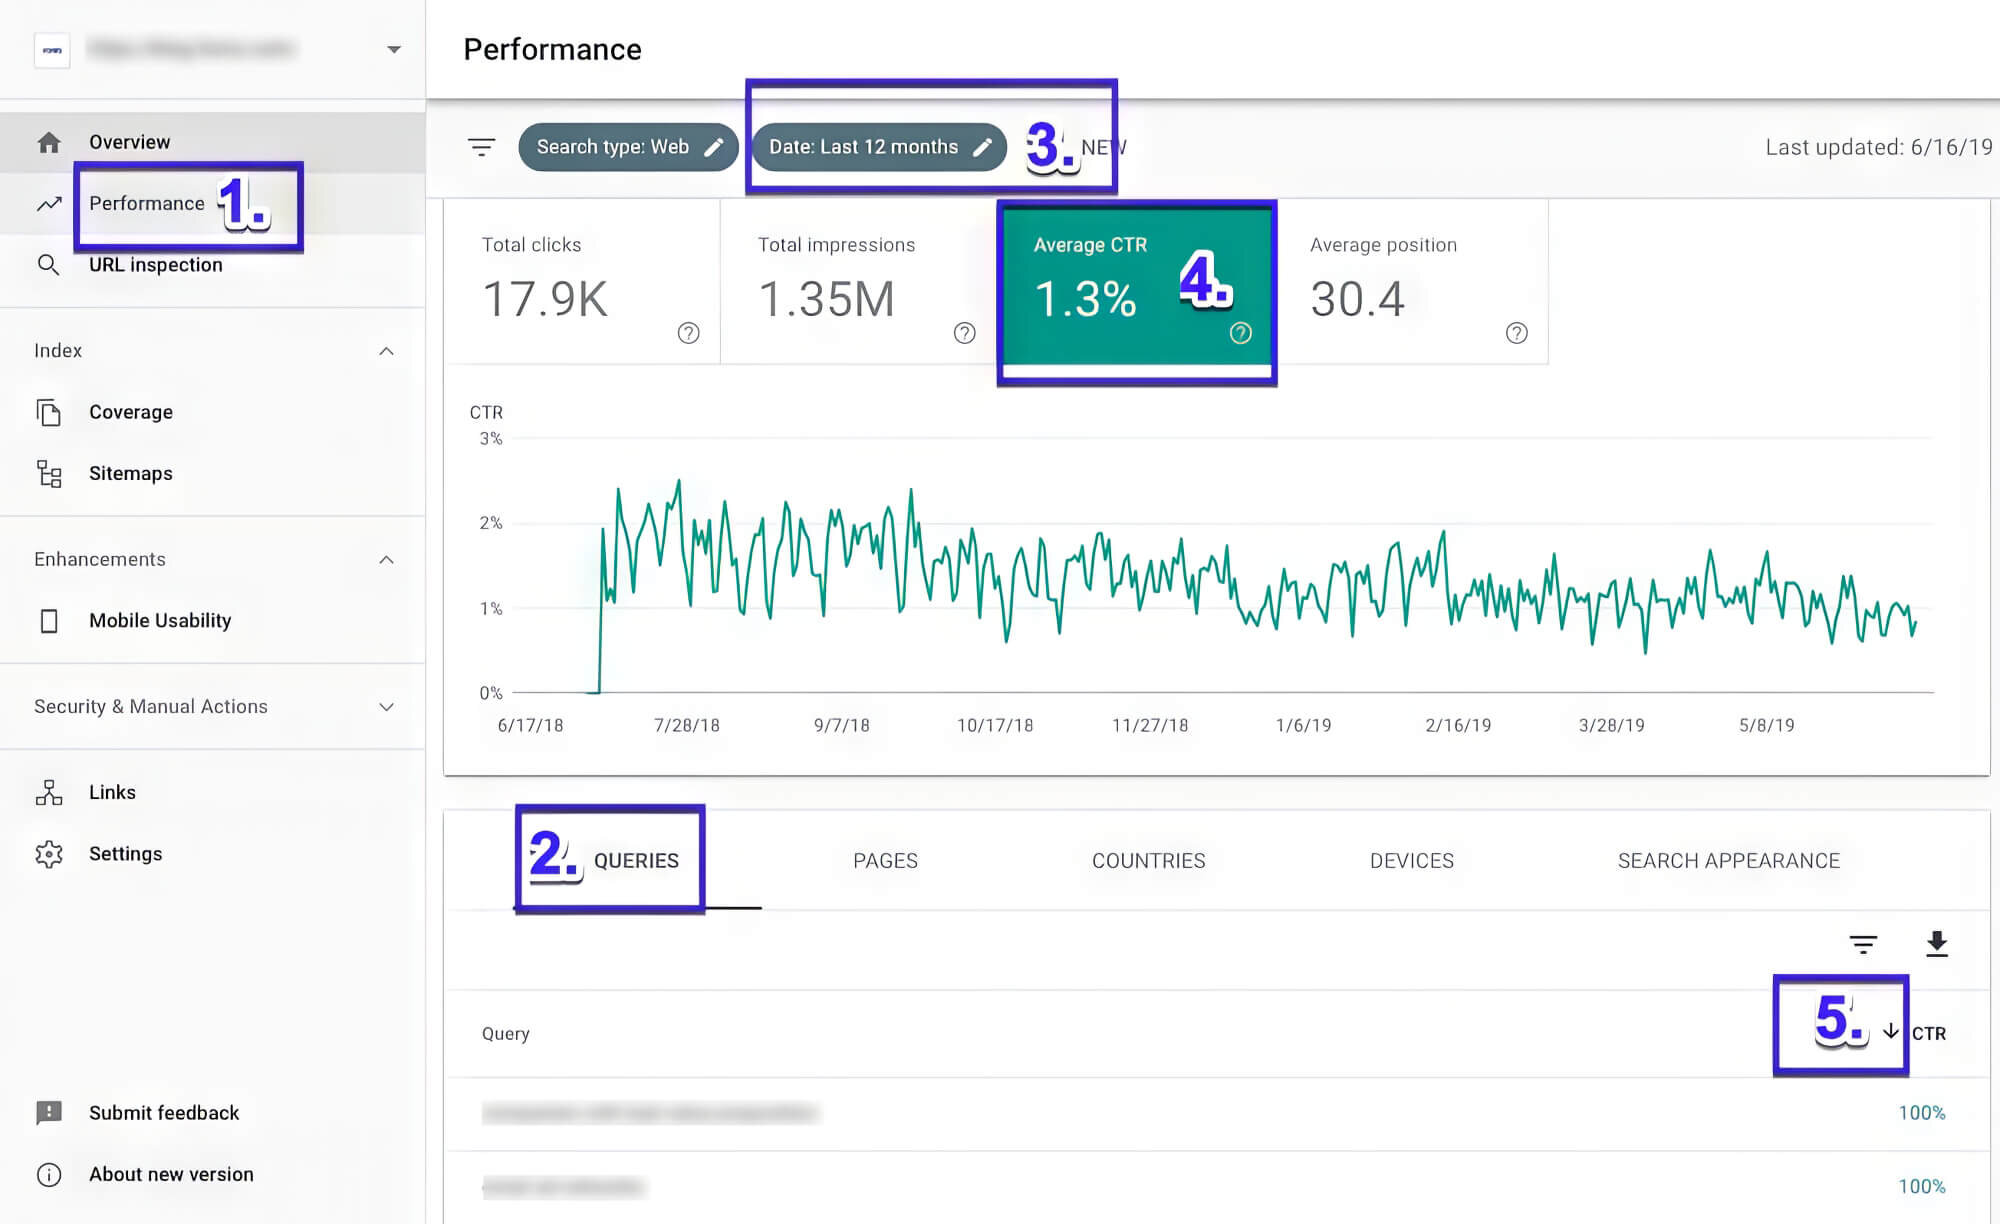This screenshot has height=1224, width=2000.
Task: Click the export download icon above the query table
Action: click(1936, 944)
